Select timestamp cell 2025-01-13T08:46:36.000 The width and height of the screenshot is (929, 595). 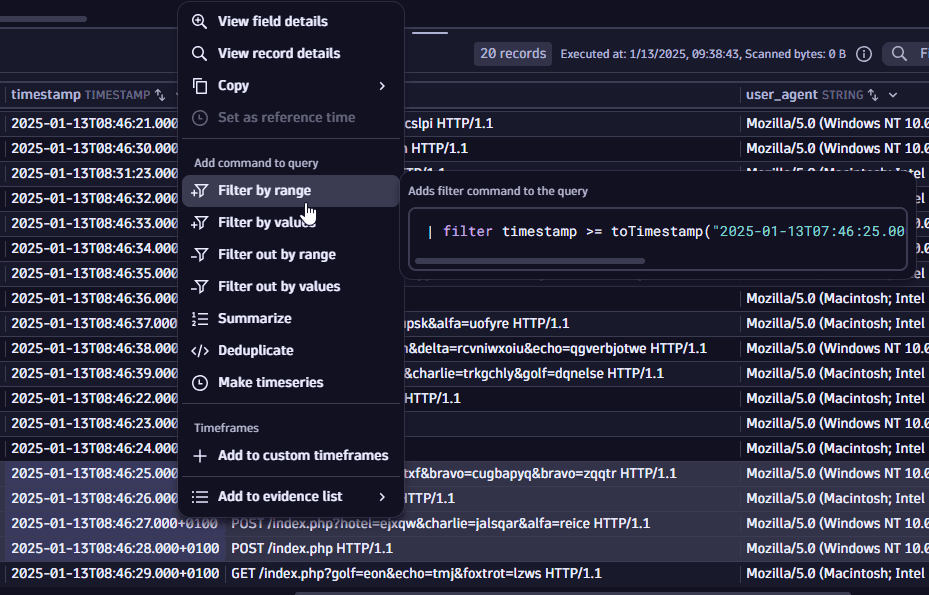coord(94,299)
